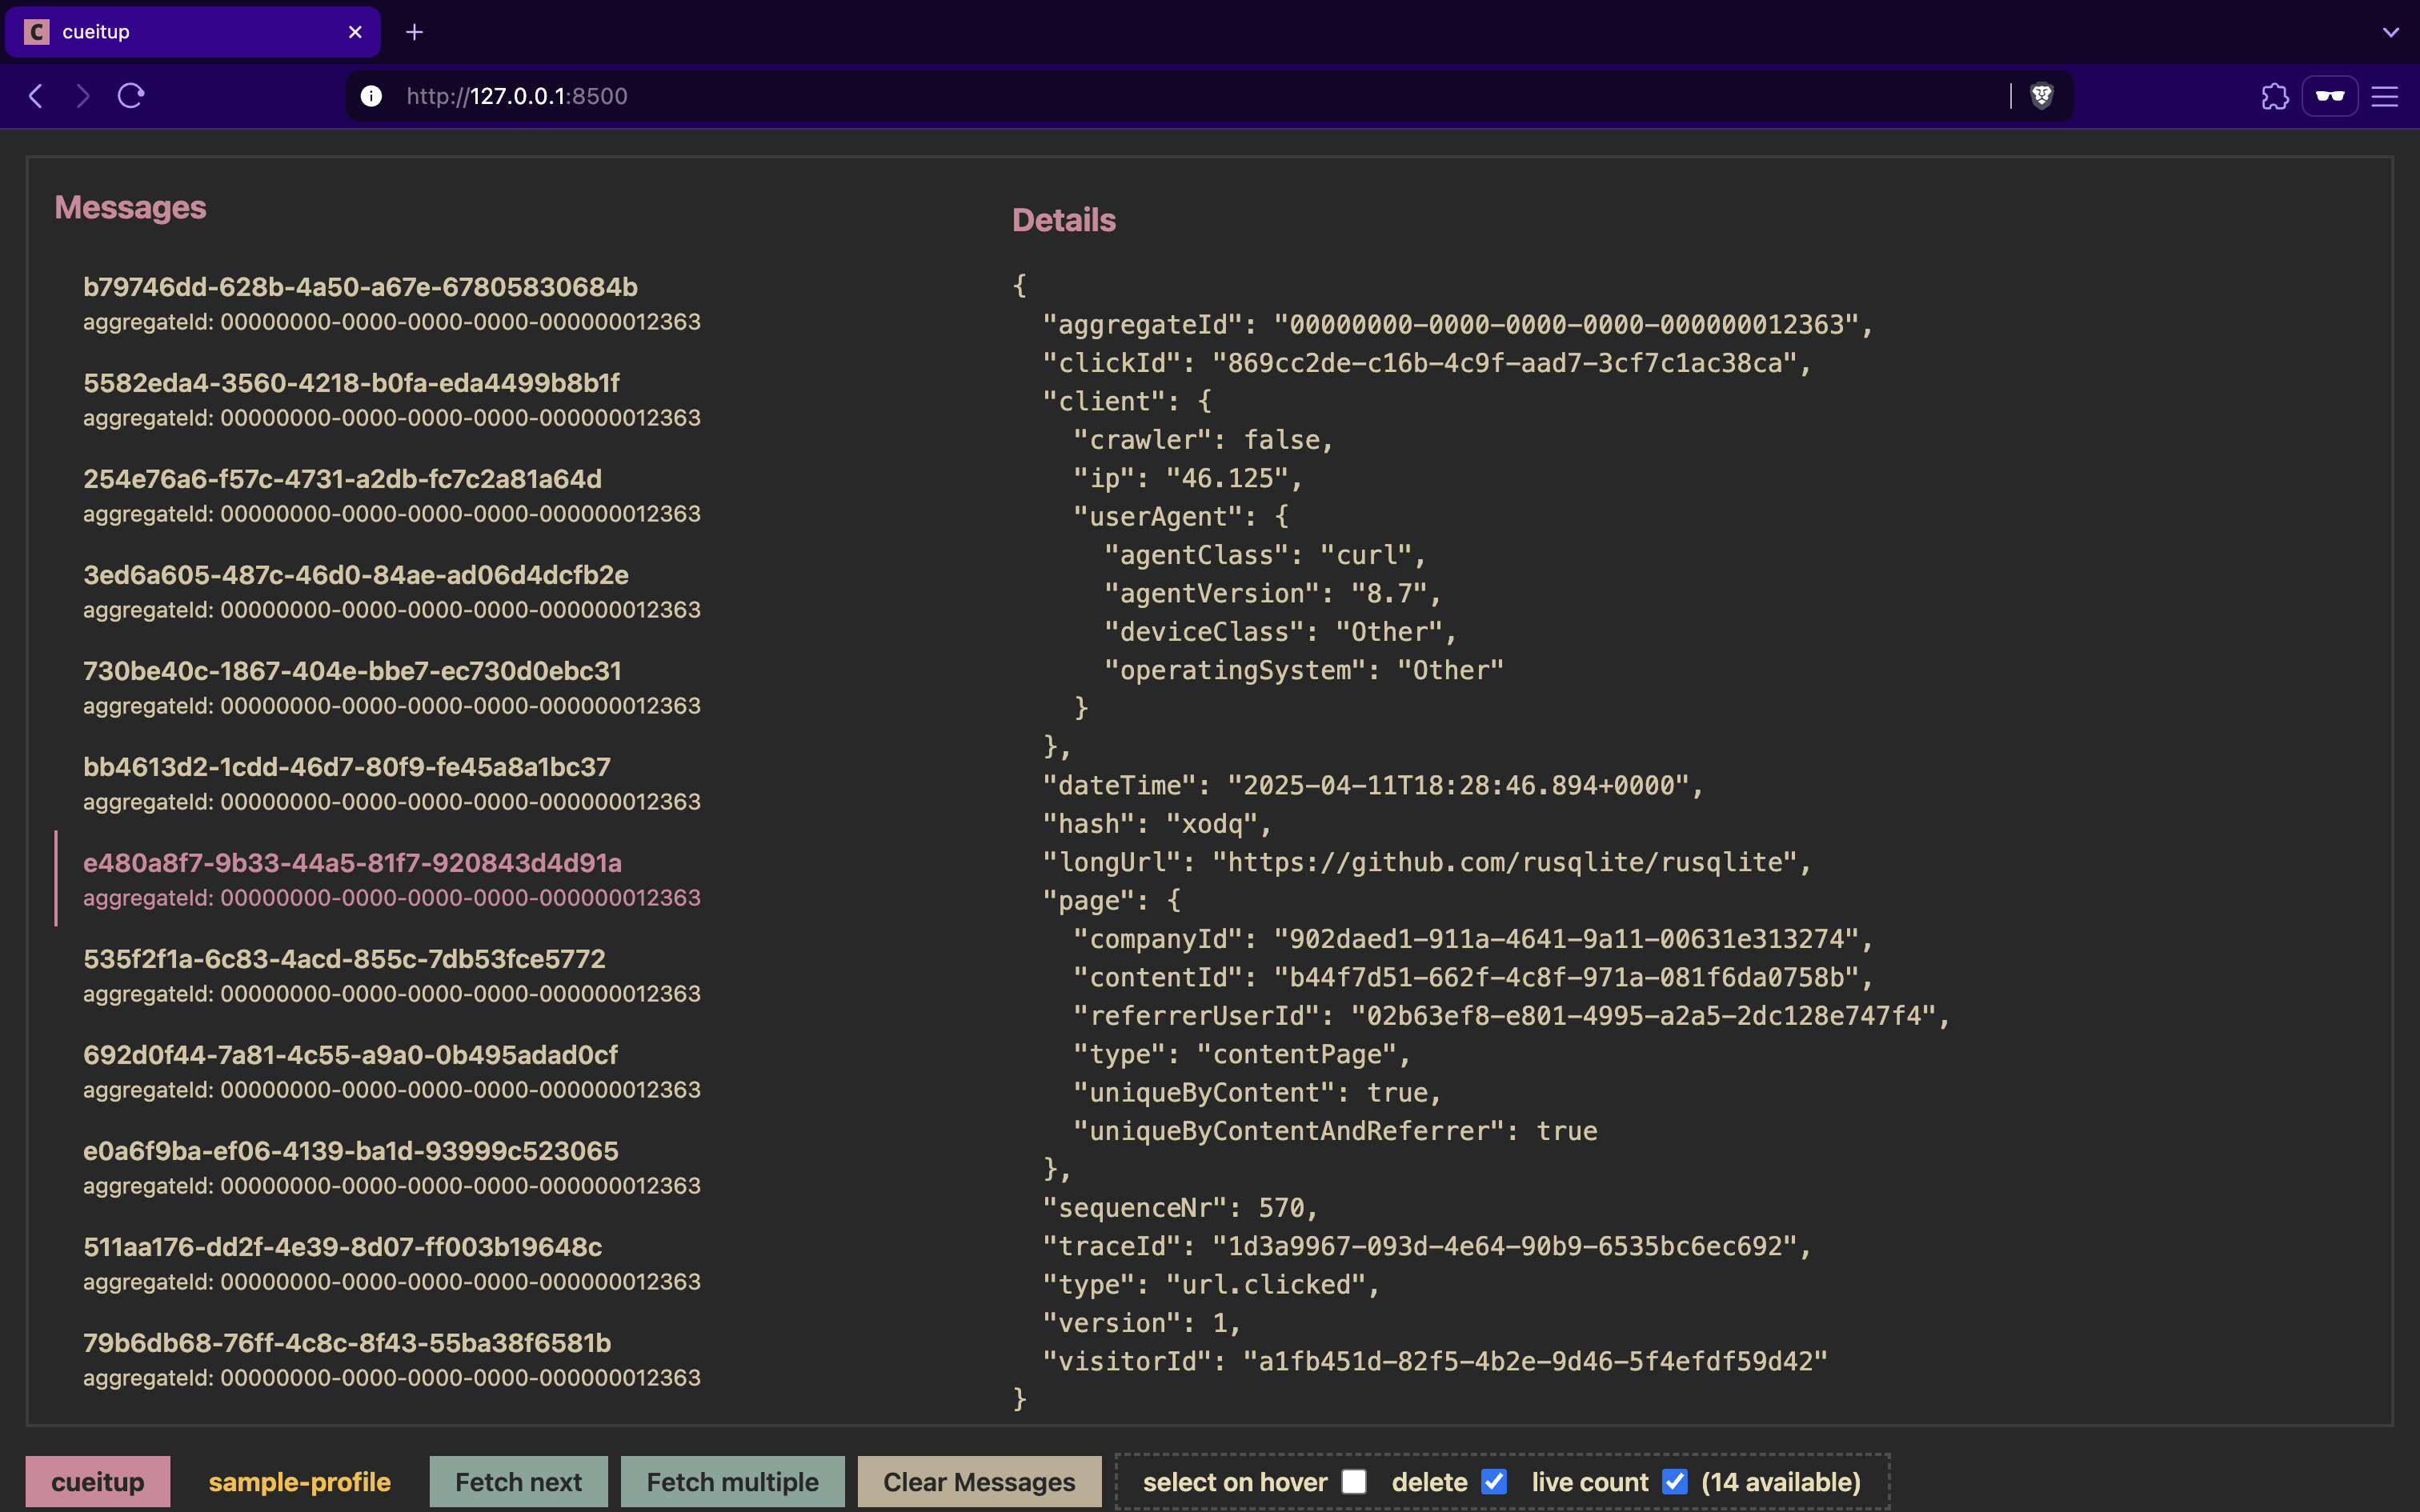Click the "hash": "xodq" line
The width and height of the screenshot is (2420, 1512).
coord(1157,824)
